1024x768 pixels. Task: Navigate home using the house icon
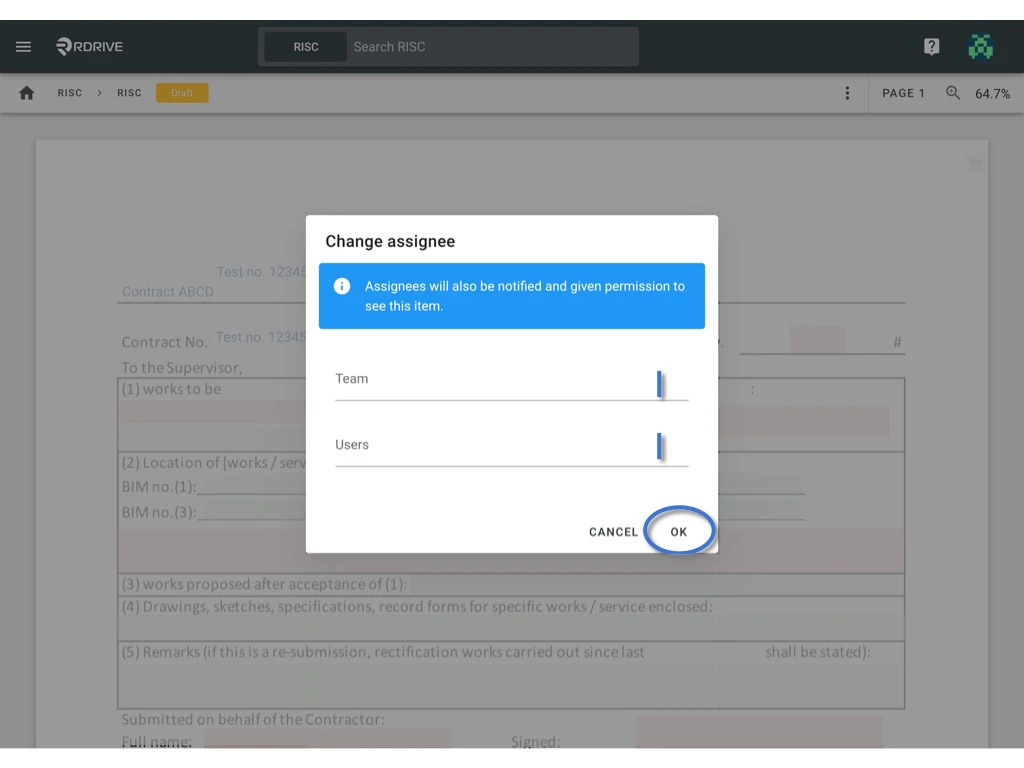click(x=26, y=92)
